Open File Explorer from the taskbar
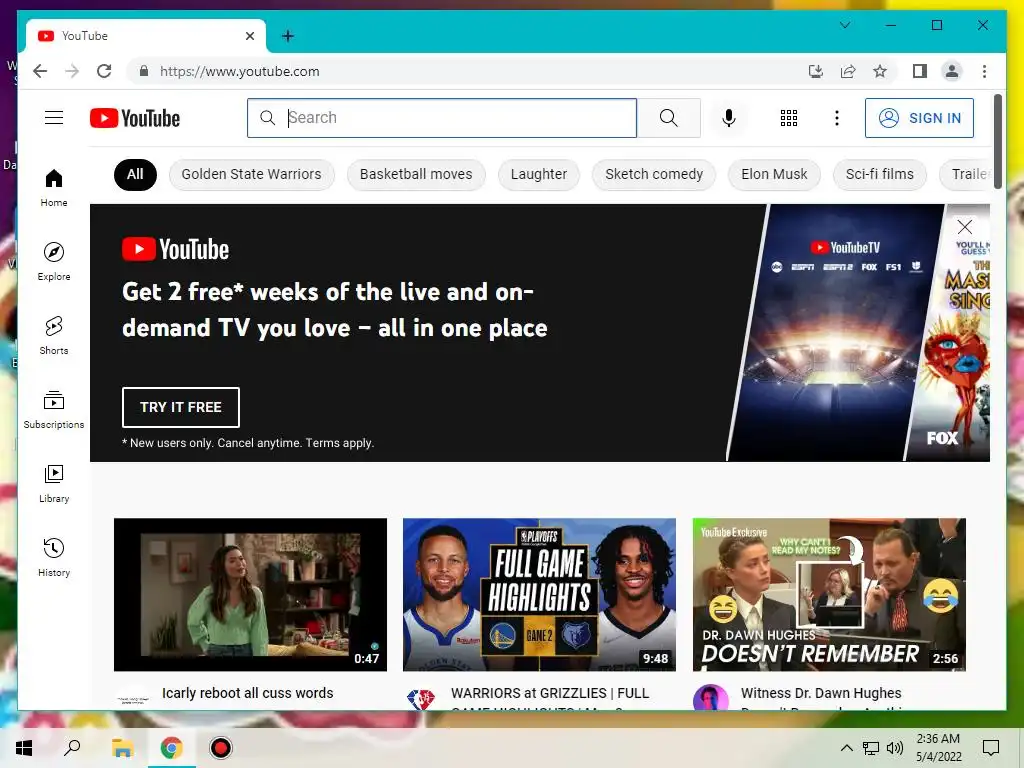This screenshot has width=1024, height=768. tap(122, 748)
